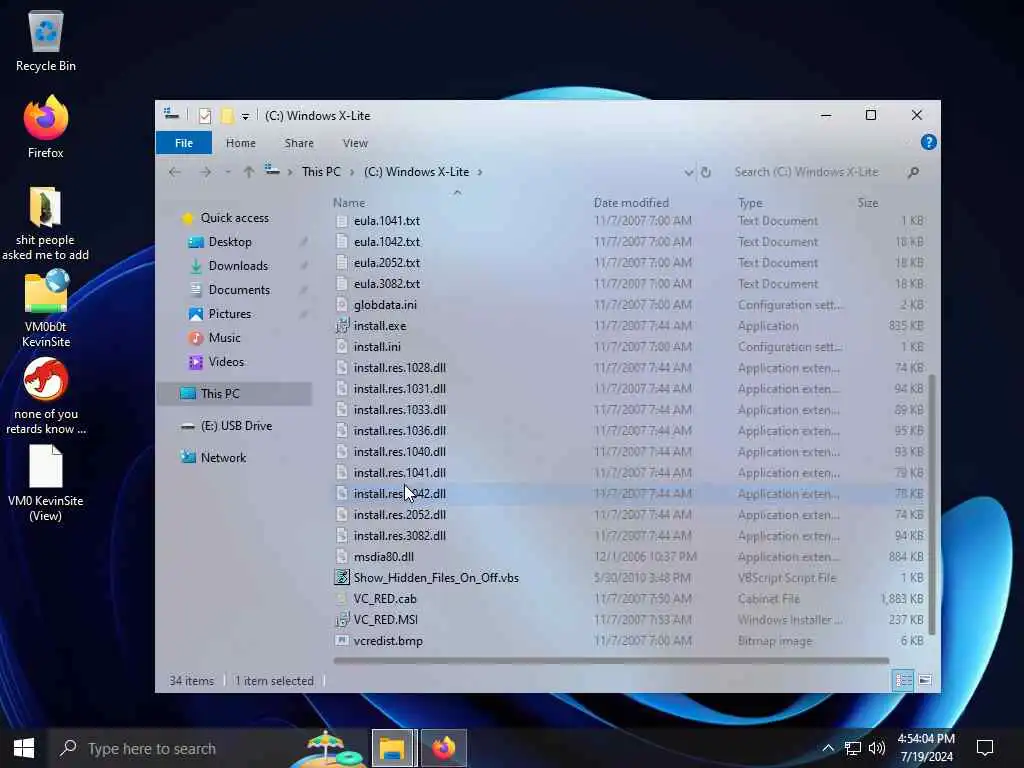Image resolution: width=1024 pixels, height=768 pixels.
Task: Open the File ribbon tab
Action: 184,143
